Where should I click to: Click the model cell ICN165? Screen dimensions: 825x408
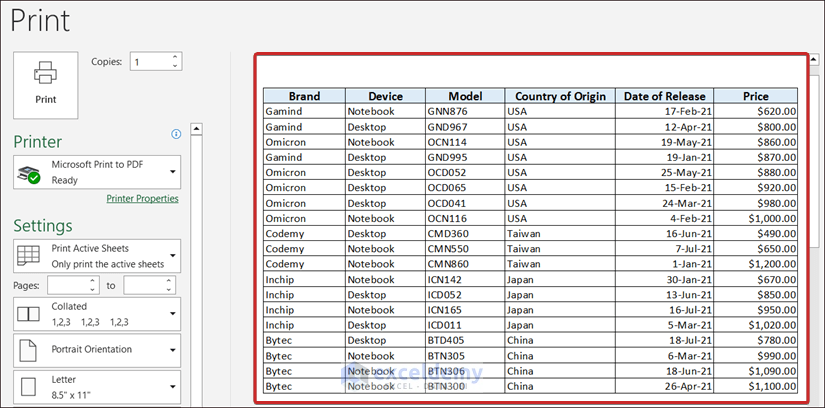[x=465, y=310]
